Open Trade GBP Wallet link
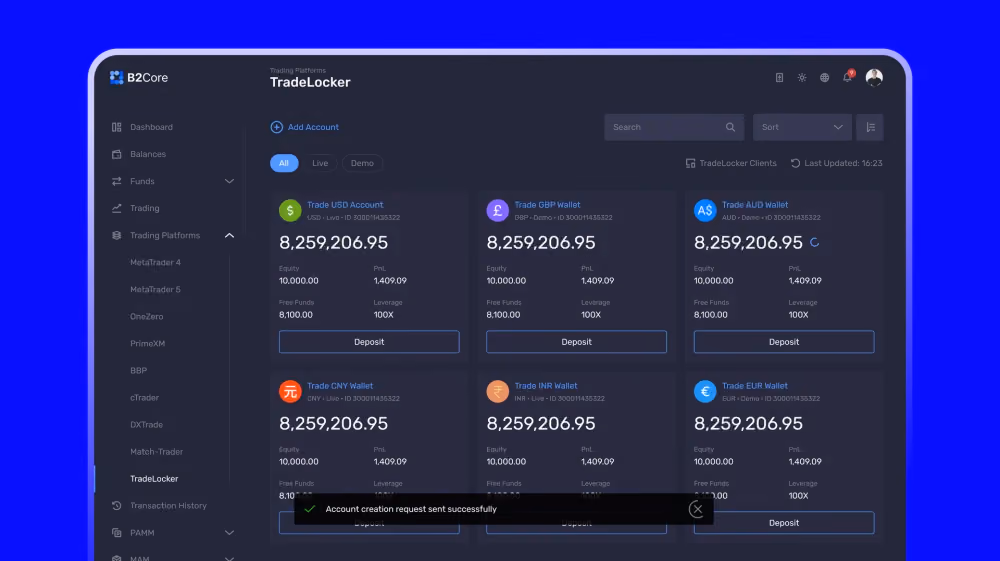The image size is (1000, 561). 547,205
